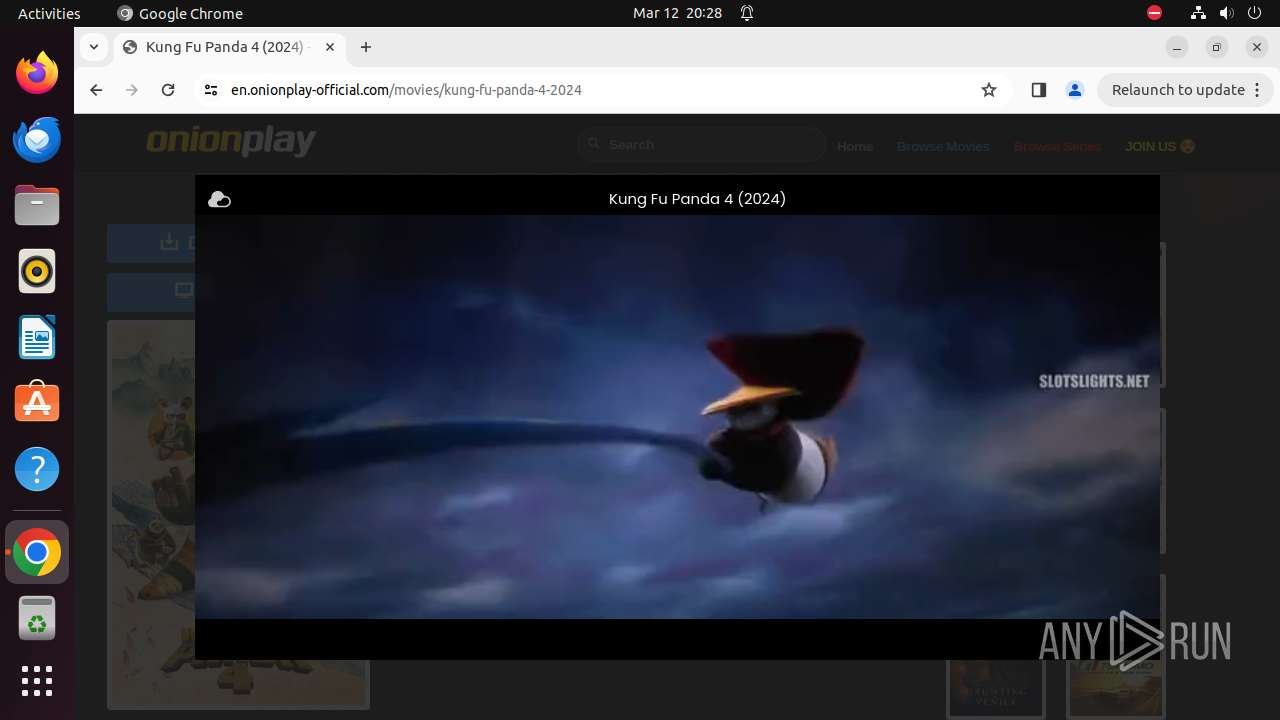
Task: Open Ubuntu Software from the dock
Action: tap(37, 403)
